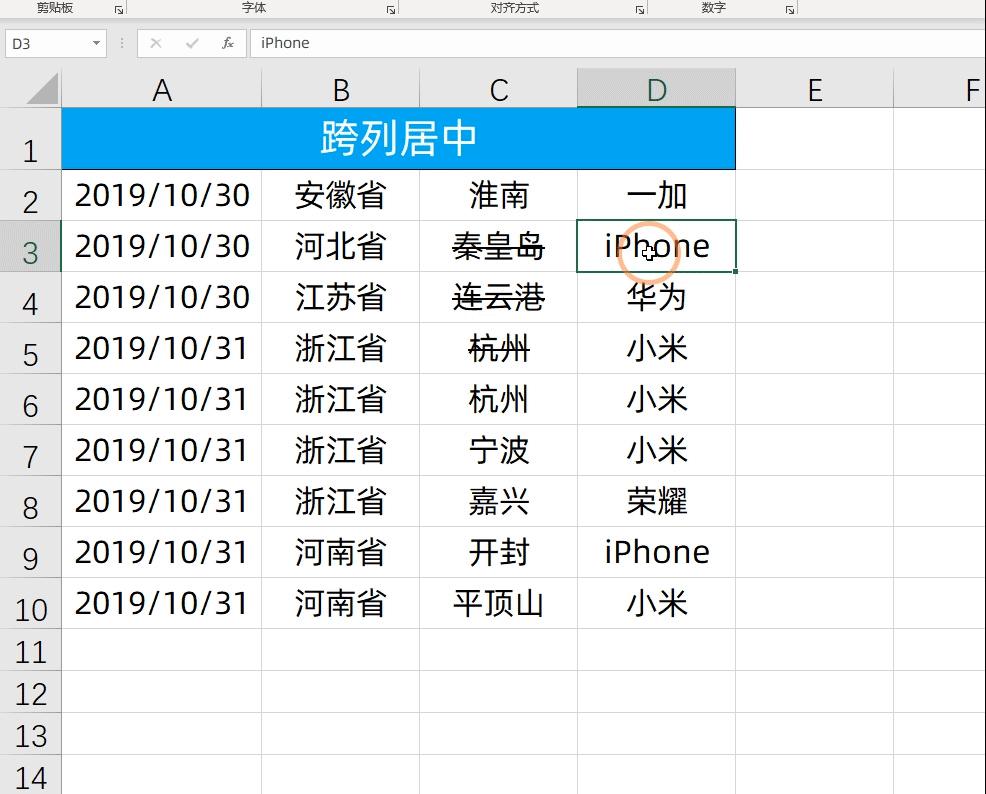Click the formula bar showing iPhone
The height and width of the screenshot is (794, 986).
click(x=289, y=43)
